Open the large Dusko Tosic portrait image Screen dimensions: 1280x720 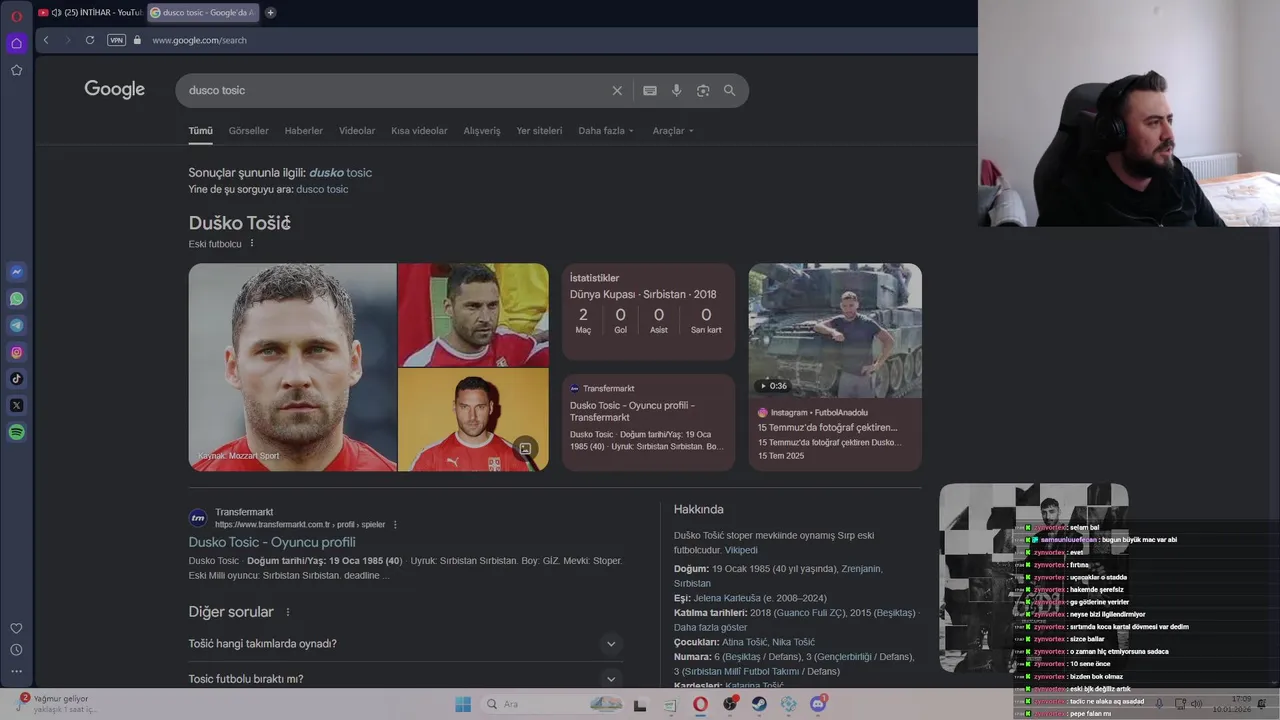click(x=292, y=367)
